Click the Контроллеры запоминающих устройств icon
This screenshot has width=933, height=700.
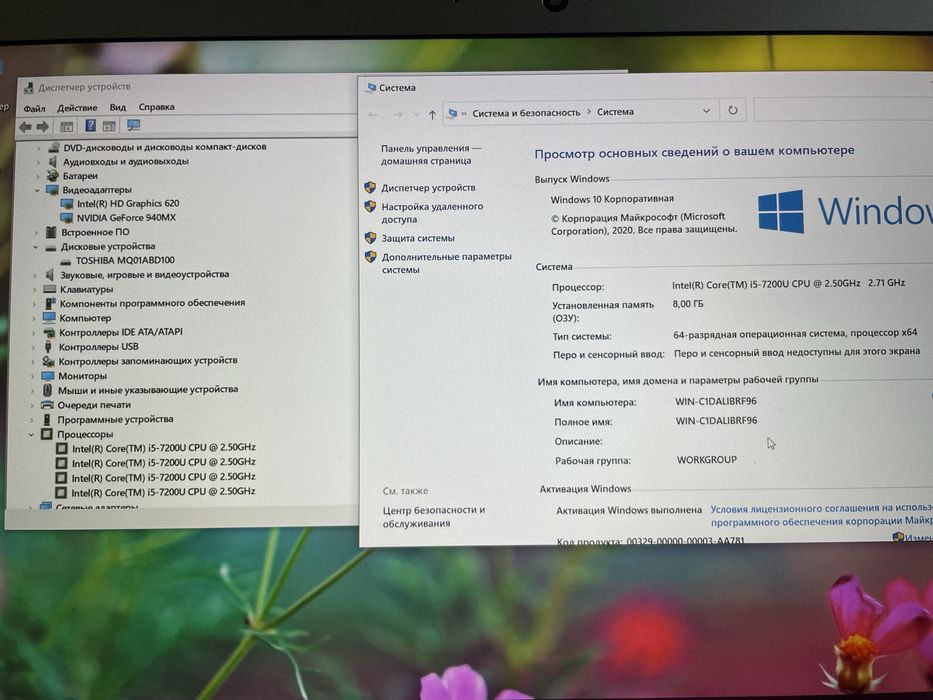[x=48, y=361]
